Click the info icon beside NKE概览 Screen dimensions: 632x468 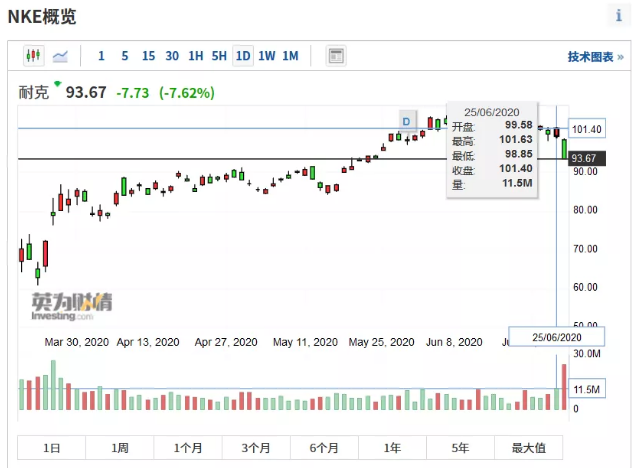(619, 16)
